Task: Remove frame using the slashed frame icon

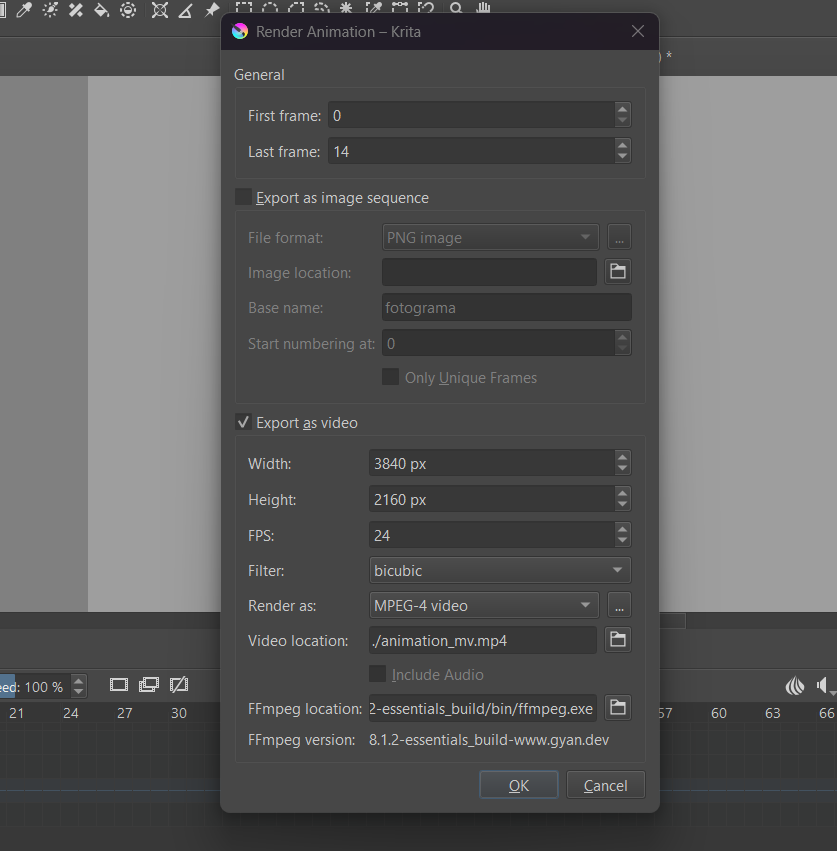Action: pyautogui.click(x=179, y=685)
